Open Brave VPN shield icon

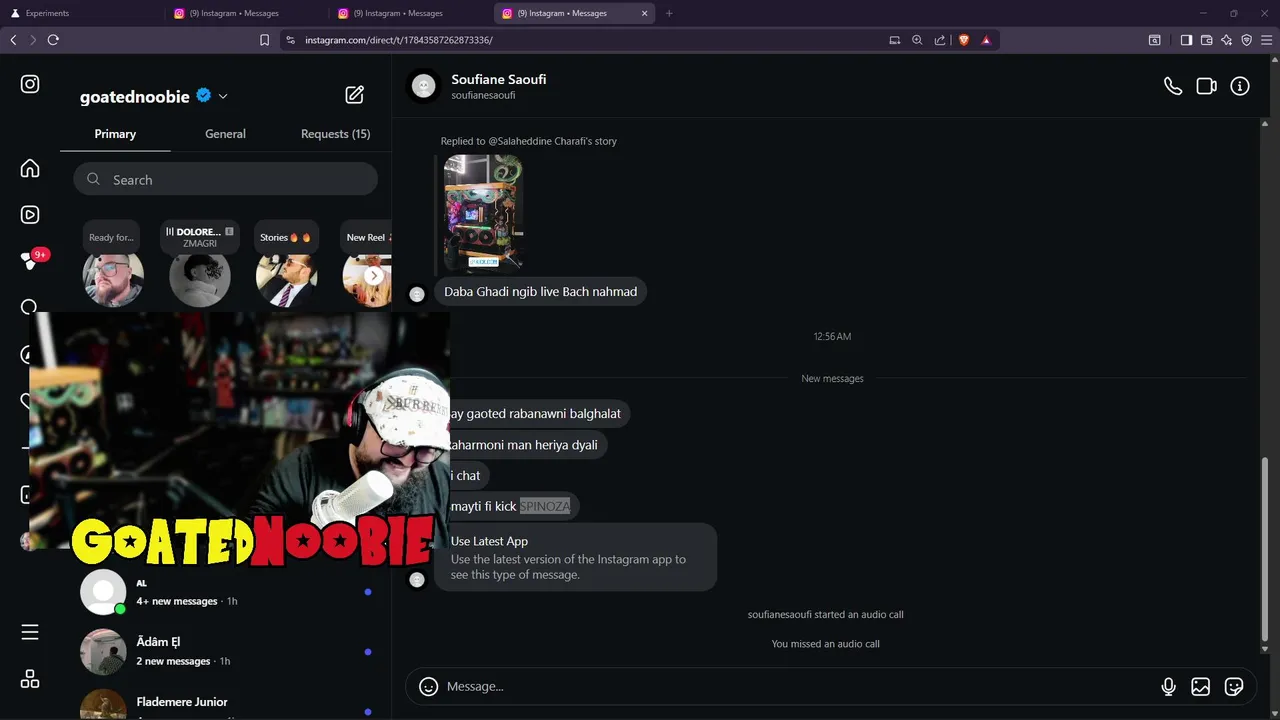[x=1246, y=40]
